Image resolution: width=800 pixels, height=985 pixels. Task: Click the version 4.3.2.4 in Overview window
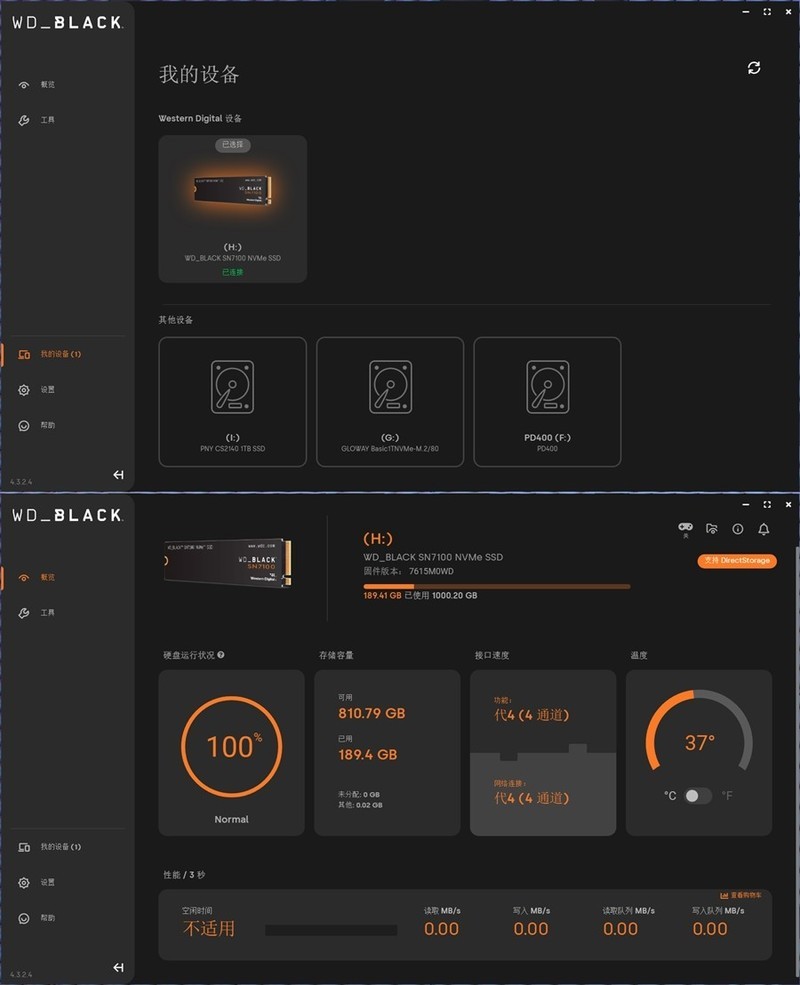(21, 975)
